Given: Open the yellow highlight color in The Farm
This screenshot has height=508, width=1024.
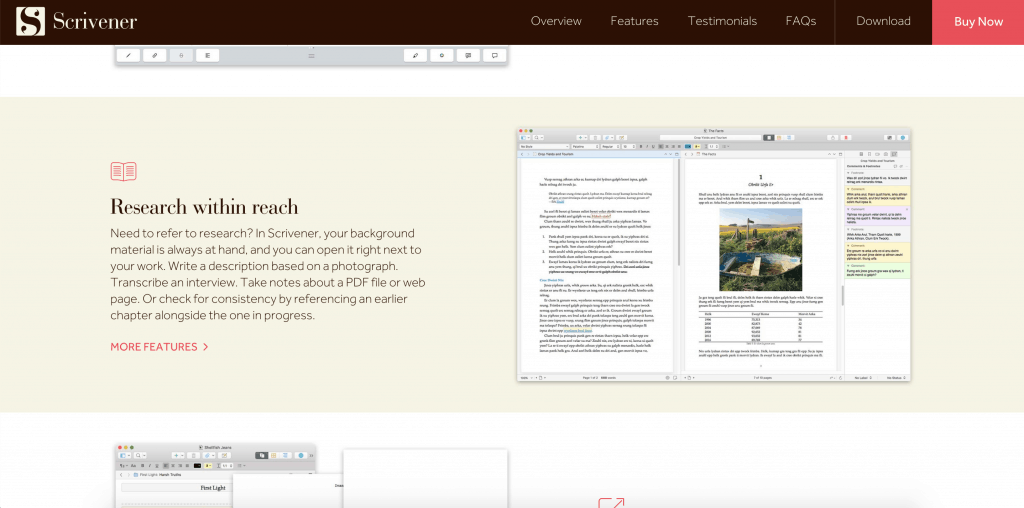Looking at the screenshot, I should pos(697,146).
